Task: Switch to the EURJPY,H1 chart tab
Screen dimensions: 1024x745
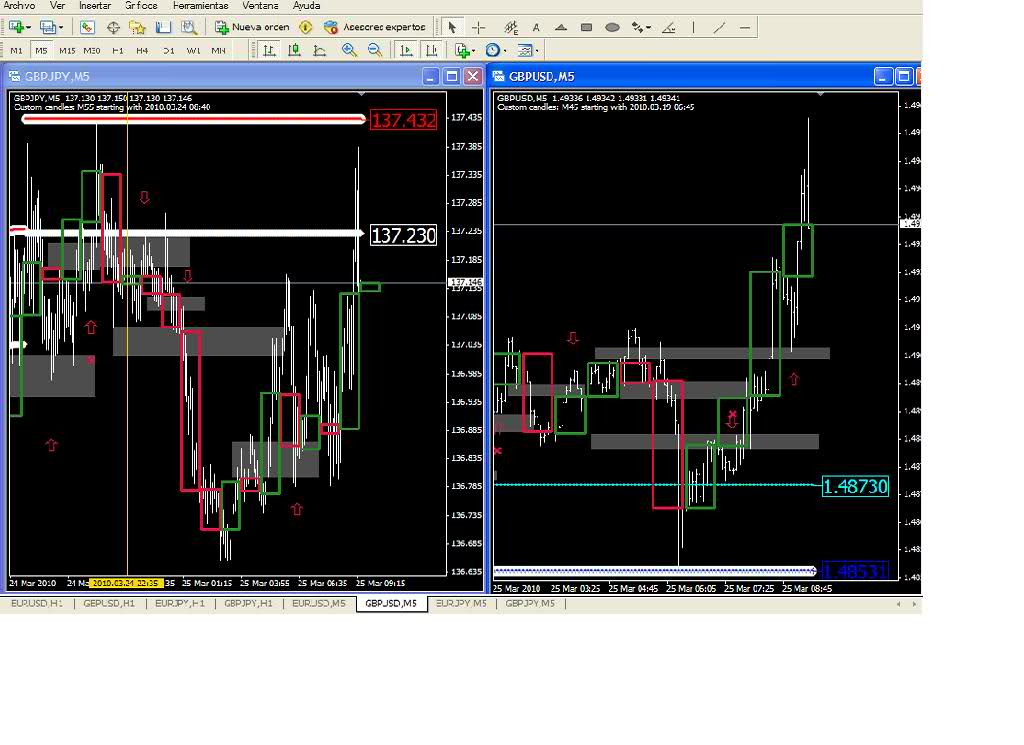Action: click(180, 603)
